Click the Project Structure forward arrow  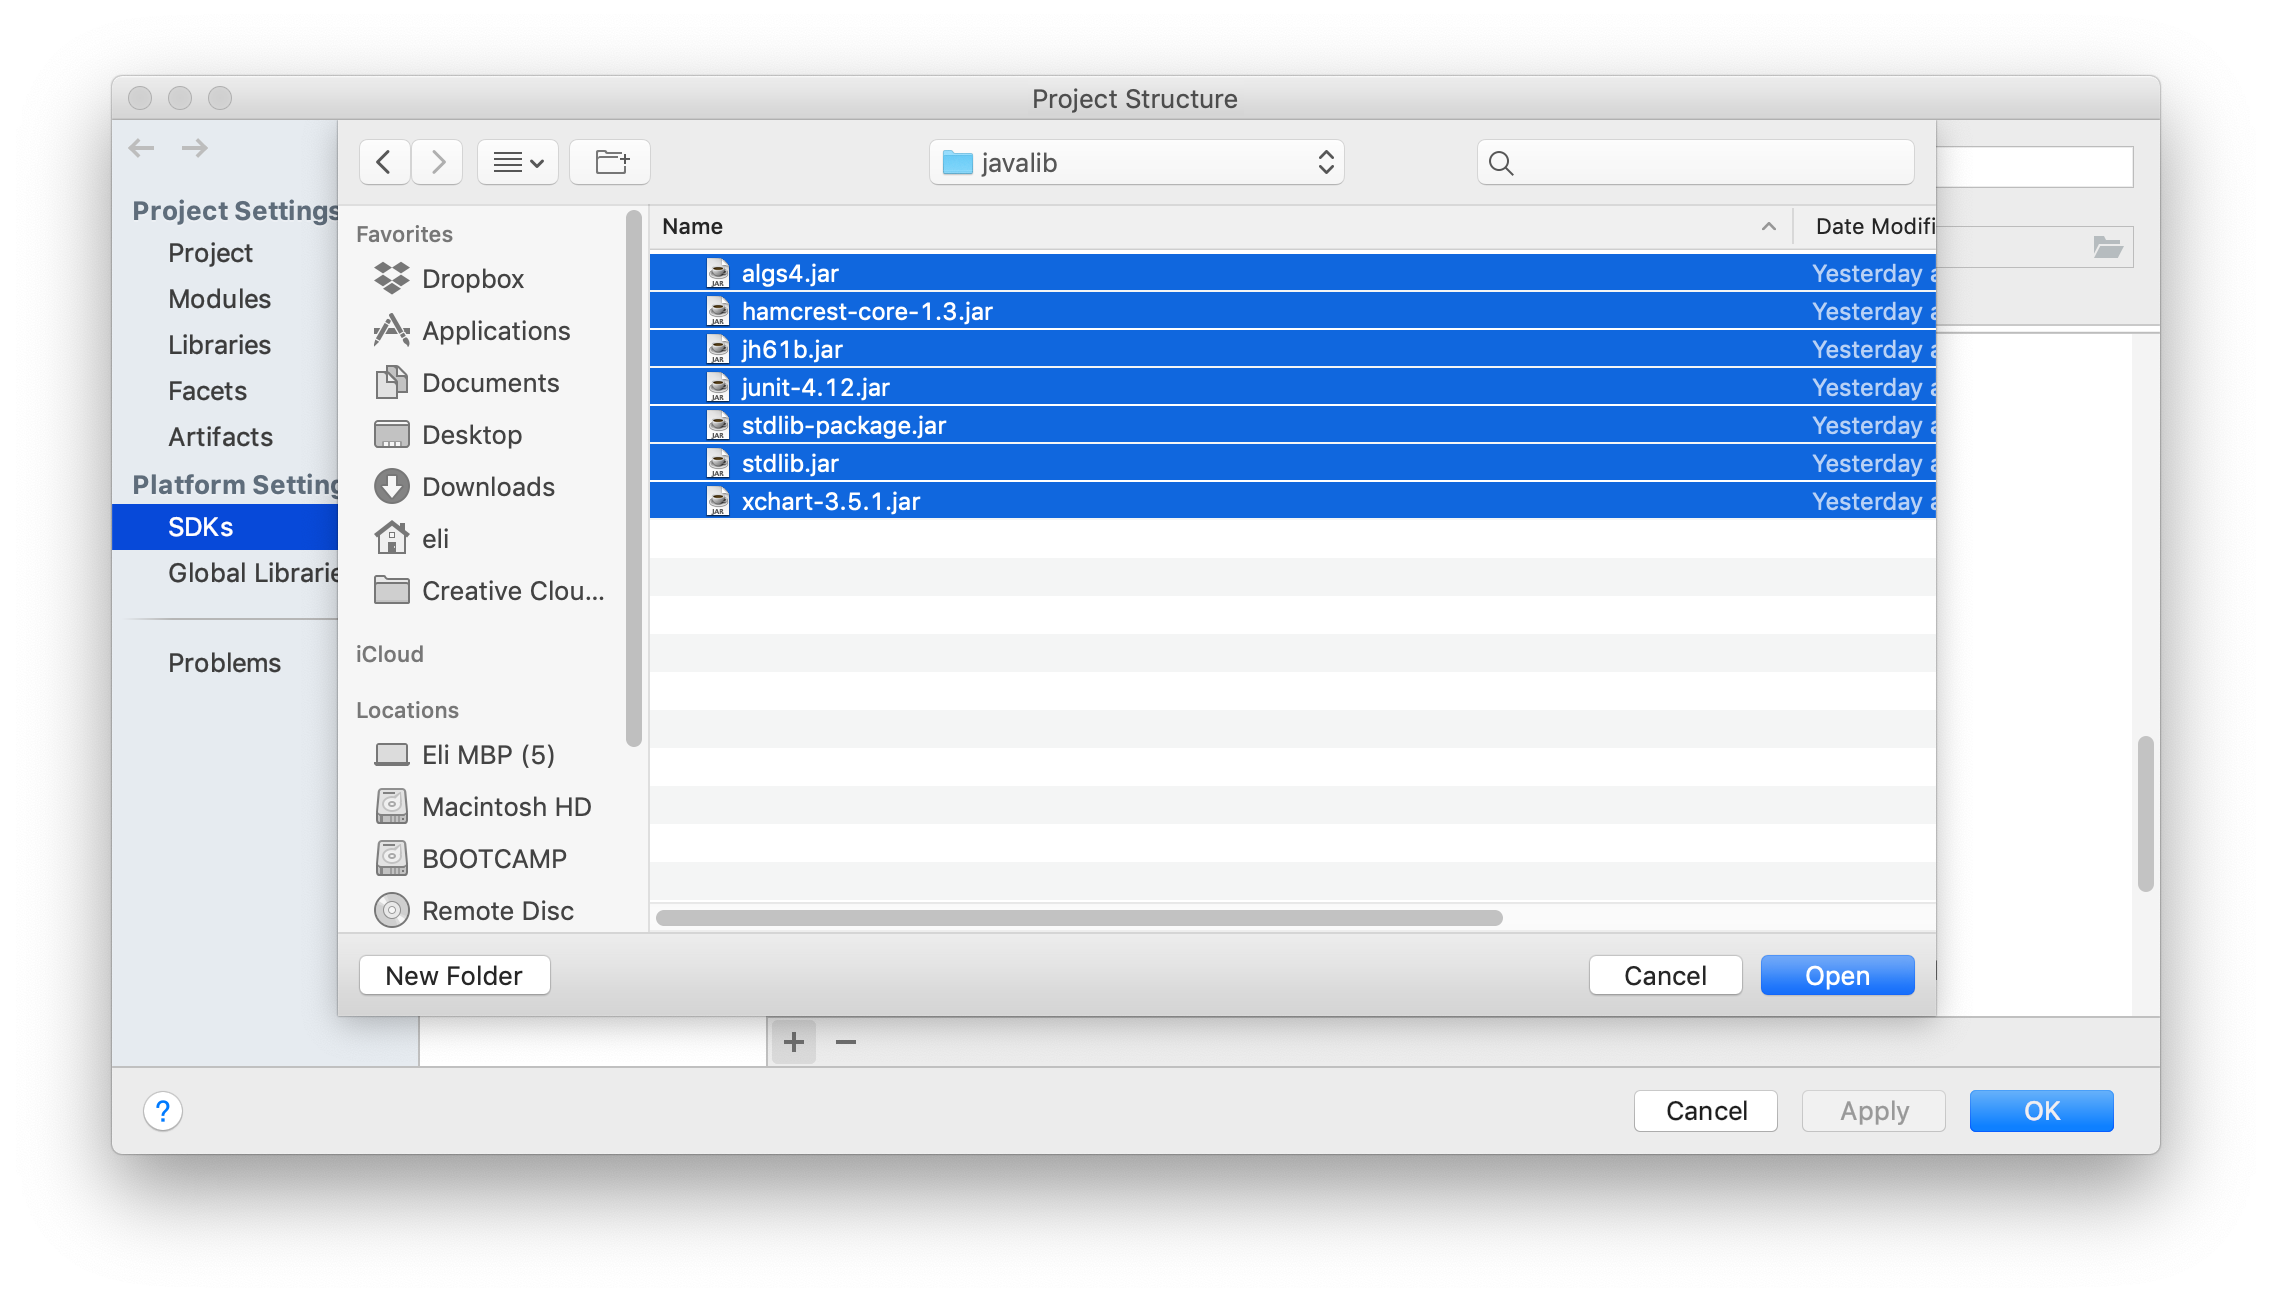[195, 148]
